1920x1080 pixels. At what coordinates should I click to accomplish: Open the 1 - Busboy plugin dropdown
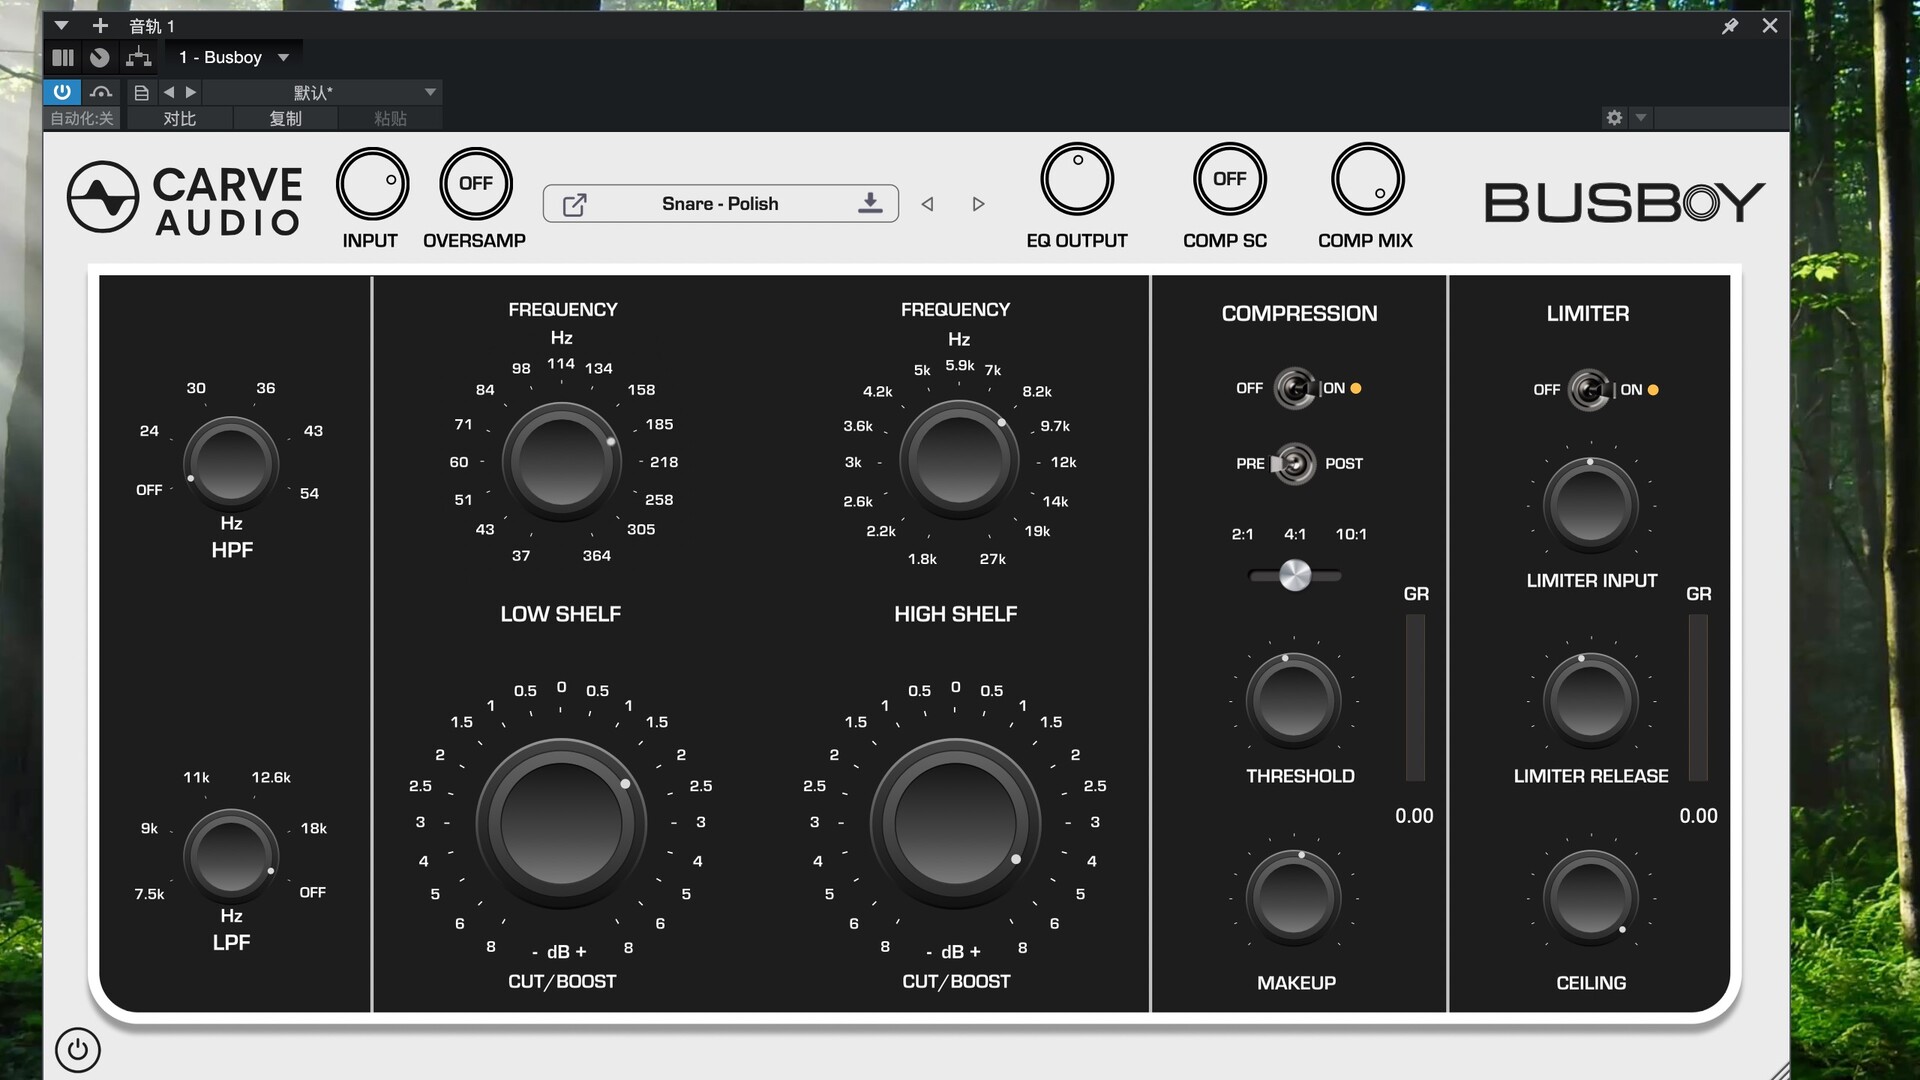(x=283, y=58)
